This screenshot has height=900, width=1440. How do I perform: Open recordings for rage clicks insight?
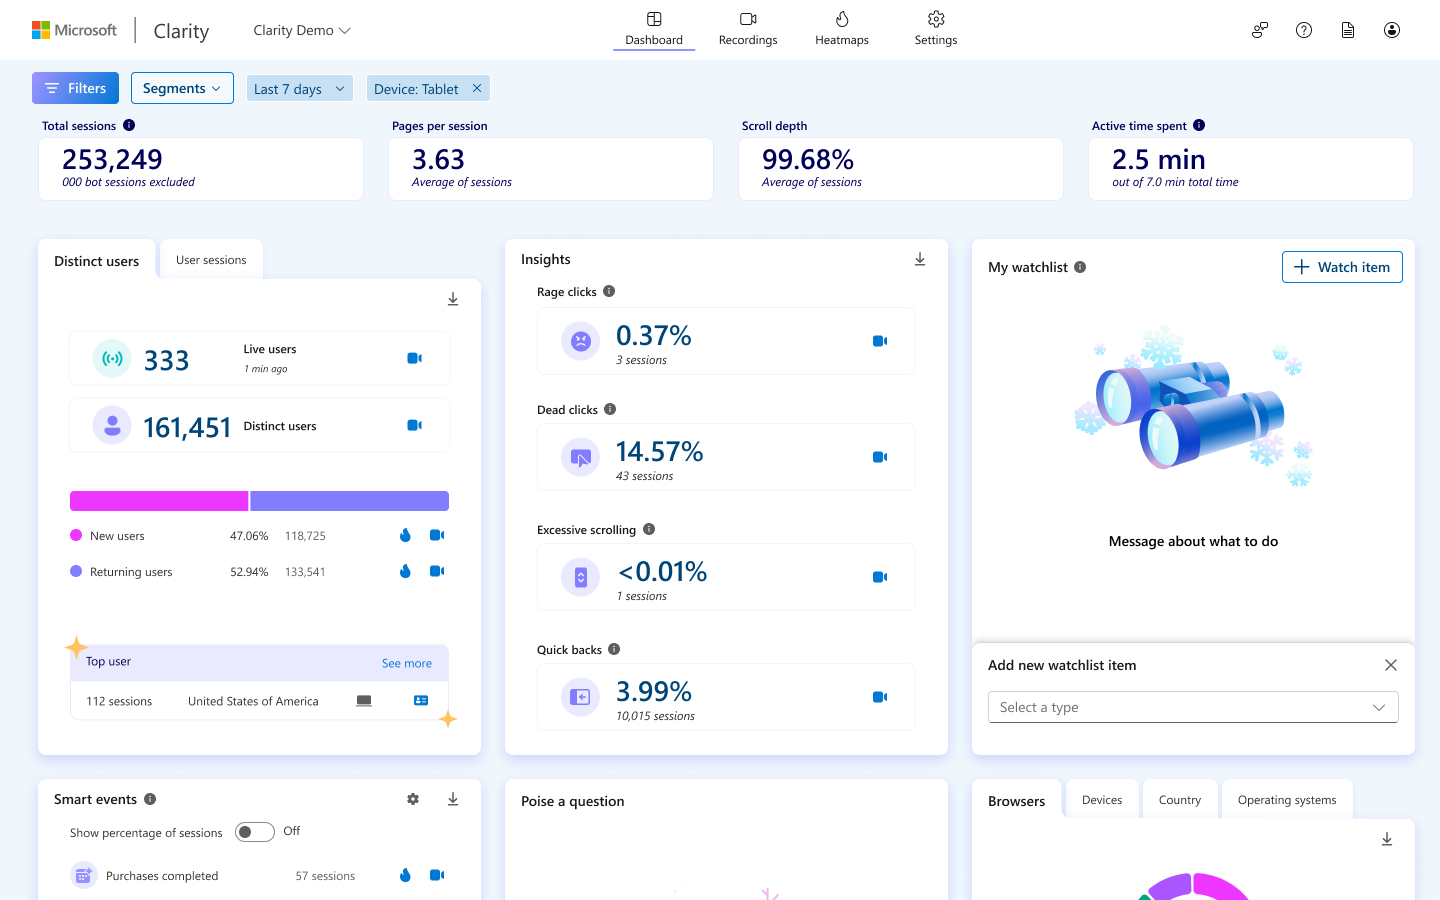tap(880, 340)
